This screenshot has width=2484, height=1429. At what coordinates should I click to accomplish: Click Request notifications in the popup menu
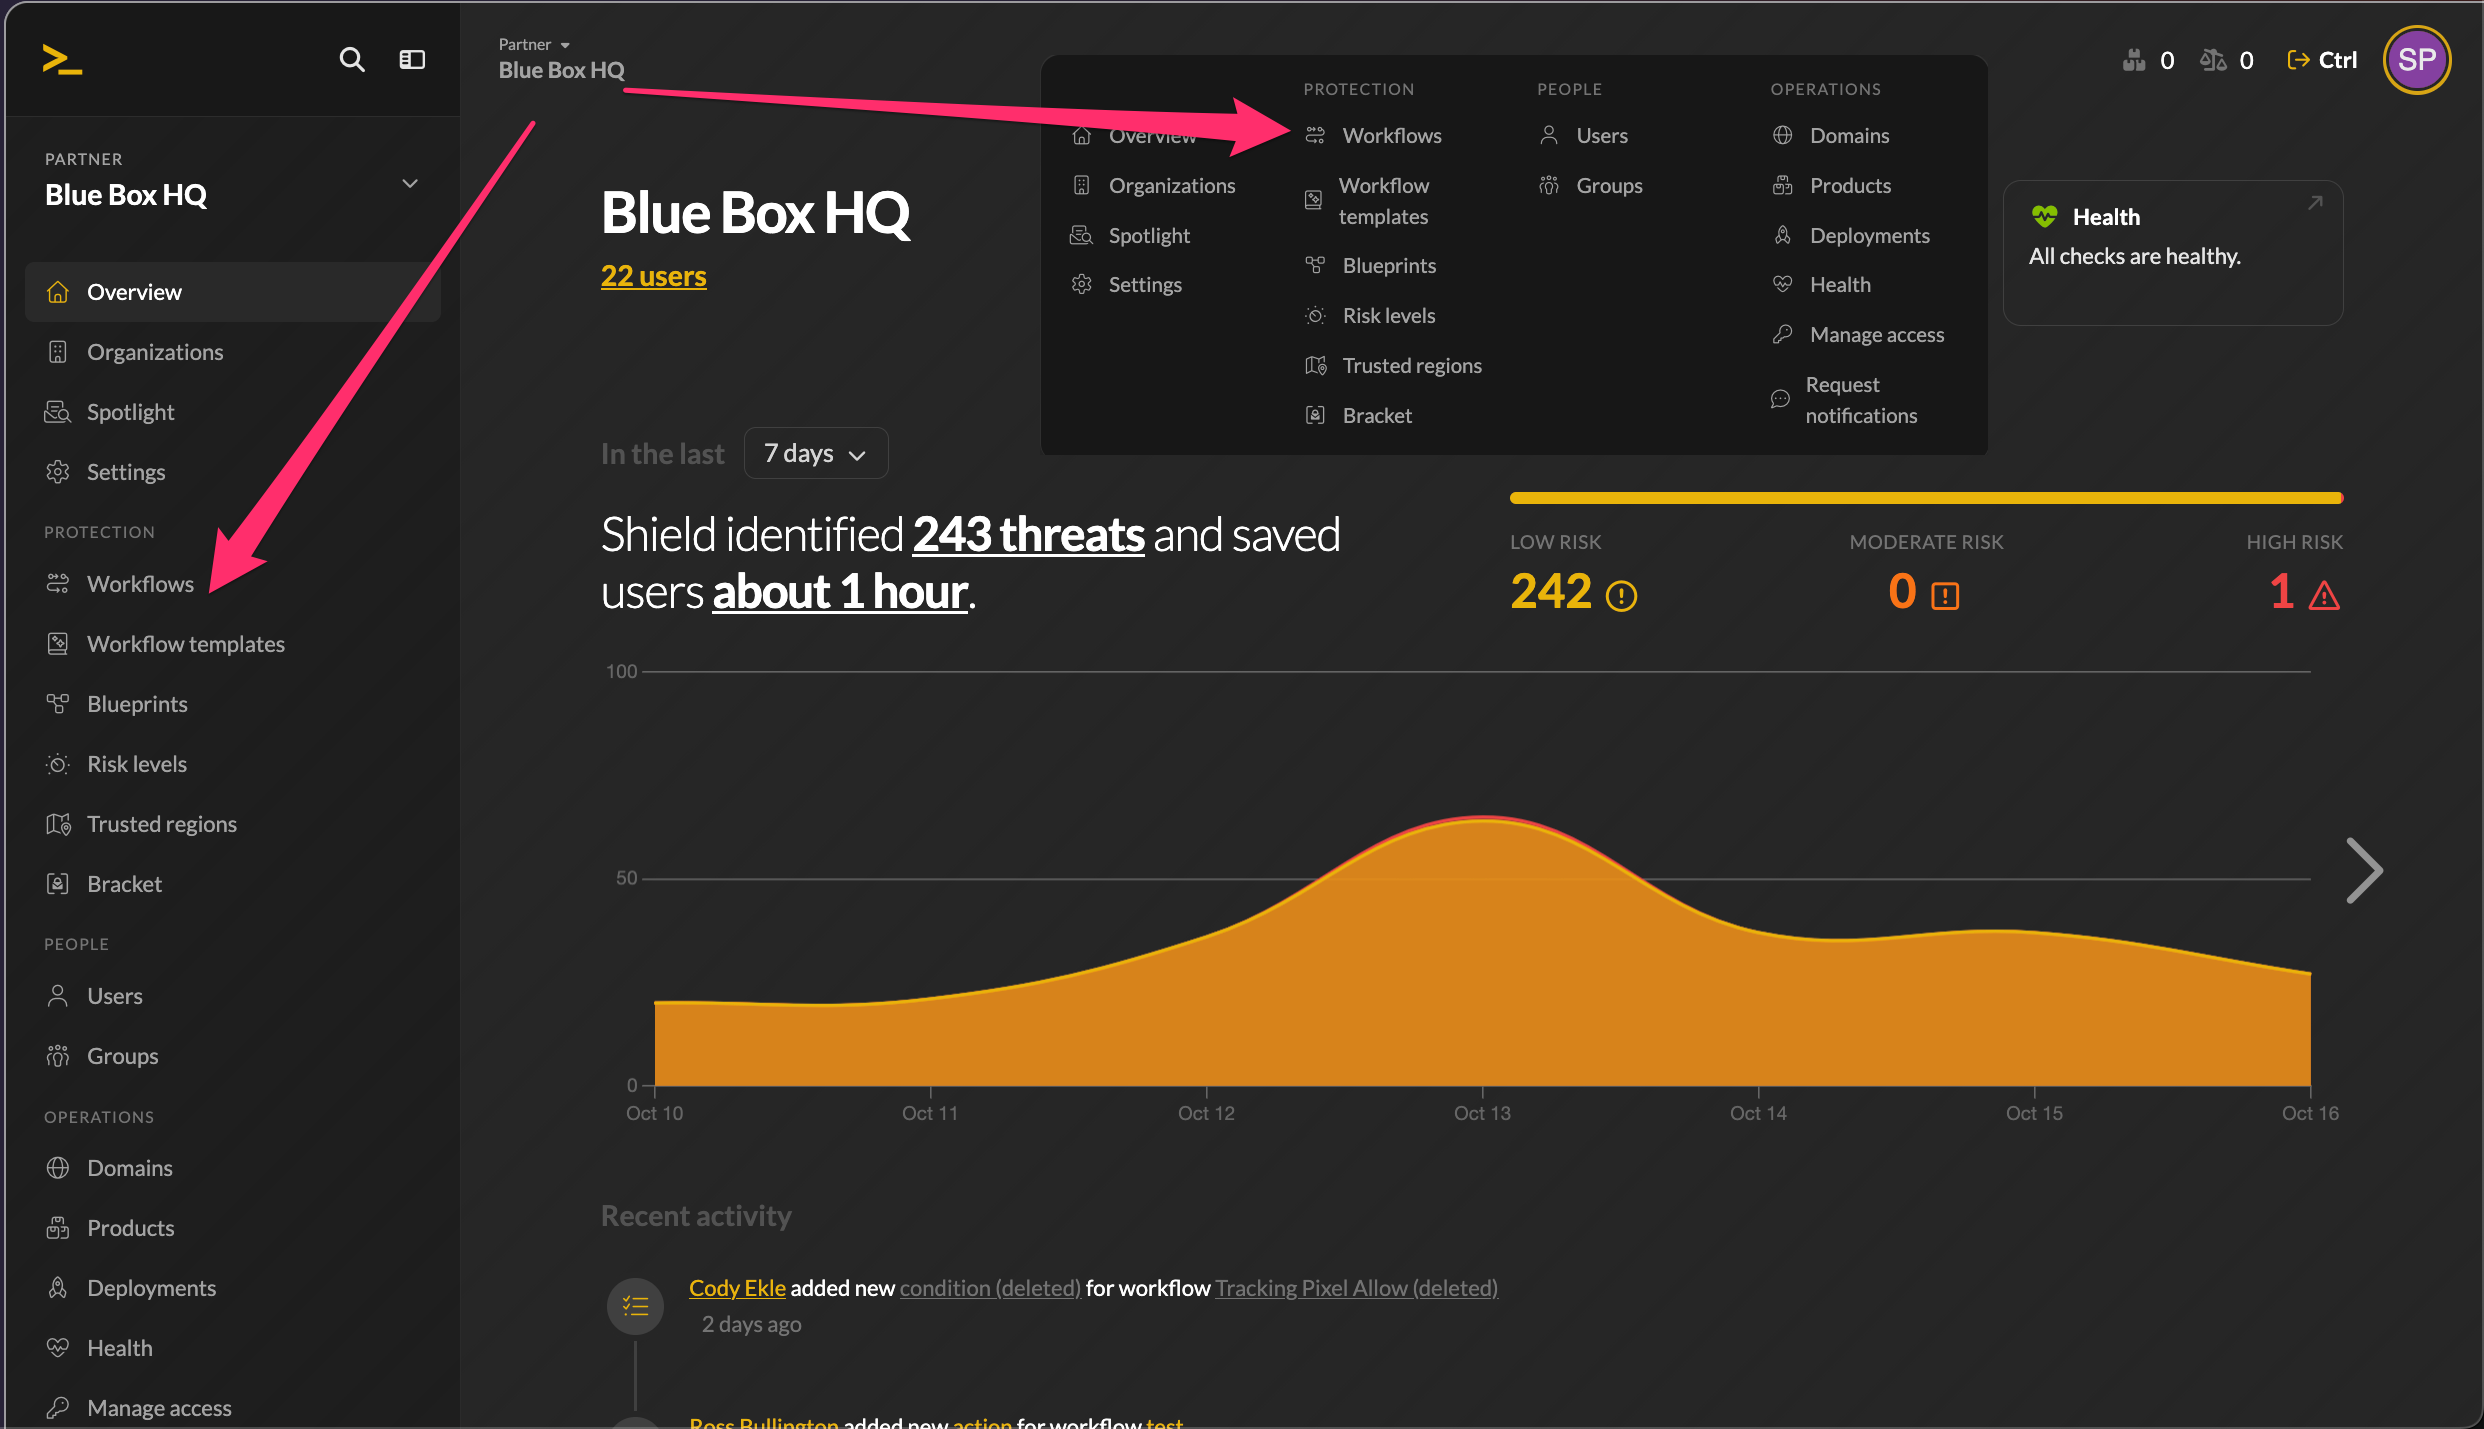pos(1860,400)
